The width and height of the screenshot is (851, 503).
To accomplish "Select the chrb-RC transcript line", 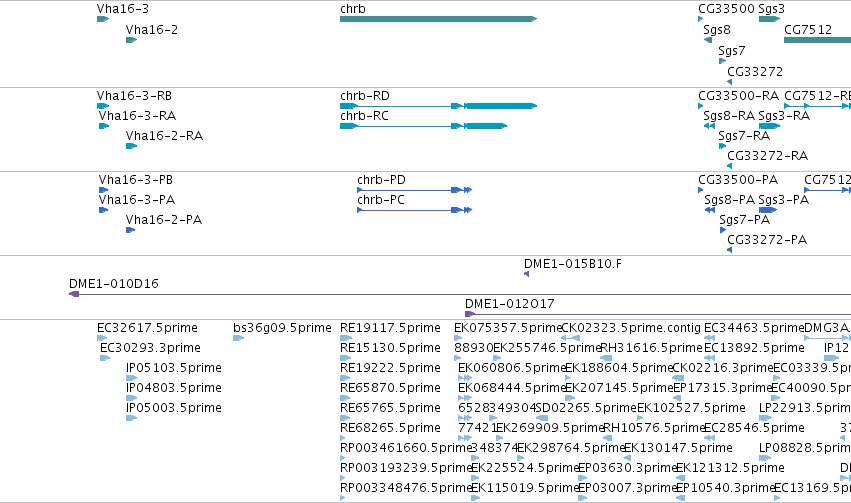I will coord(423,126).
